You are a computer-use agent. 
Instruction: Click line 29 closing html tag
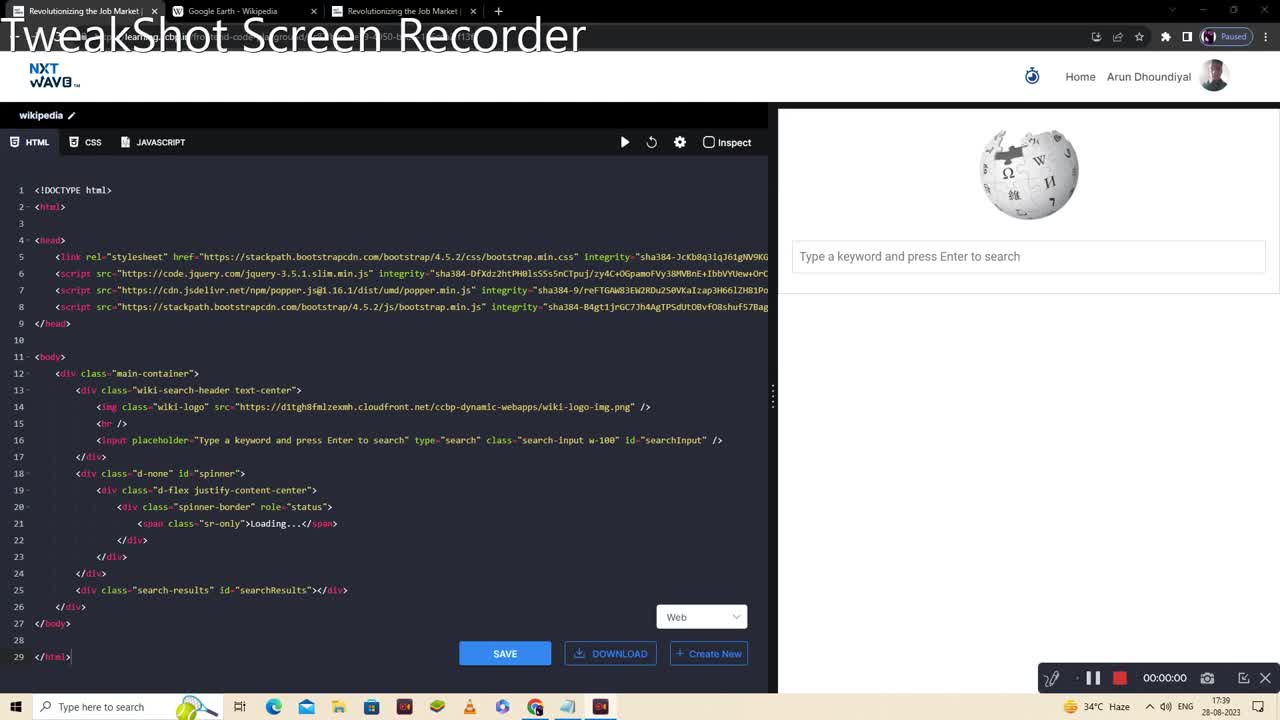tap(53, 657)
